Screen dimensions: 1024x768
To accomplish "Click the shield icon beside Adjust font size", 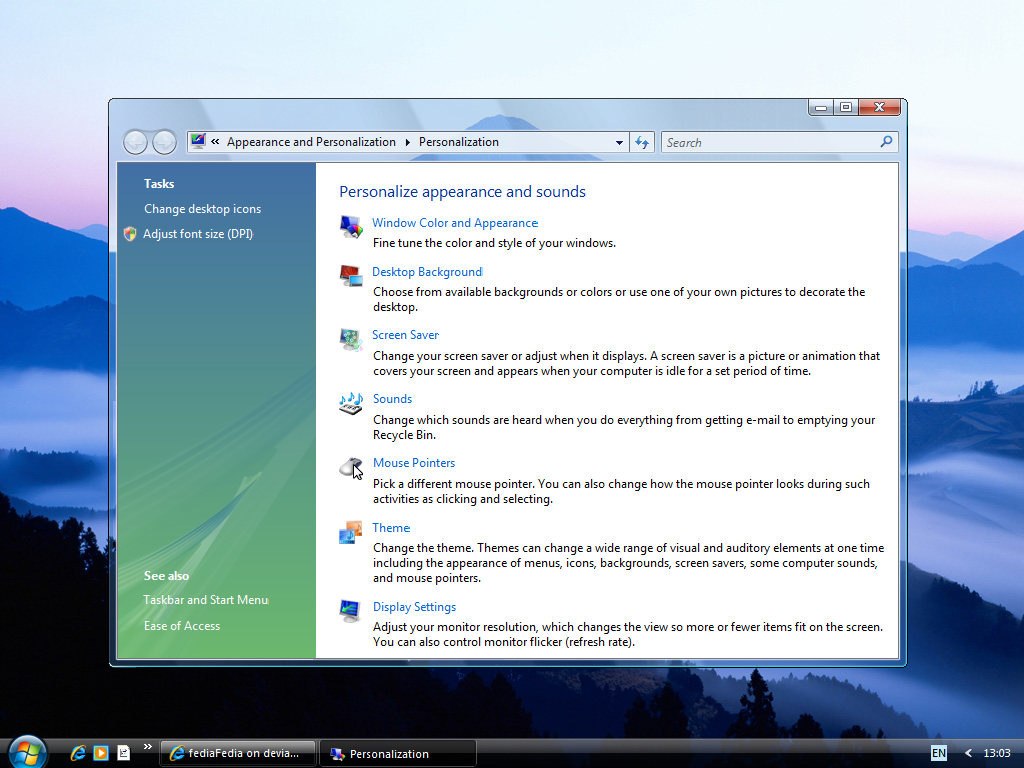I will pos(130,234).
